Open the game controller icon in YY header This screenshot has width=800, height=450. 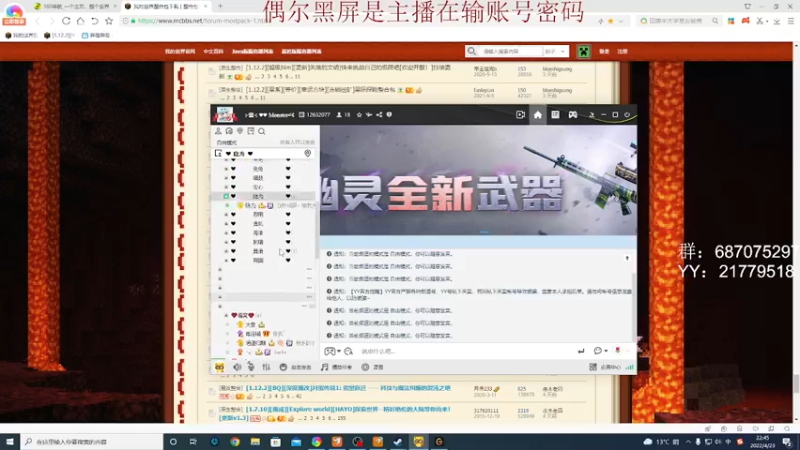point(573,115)
